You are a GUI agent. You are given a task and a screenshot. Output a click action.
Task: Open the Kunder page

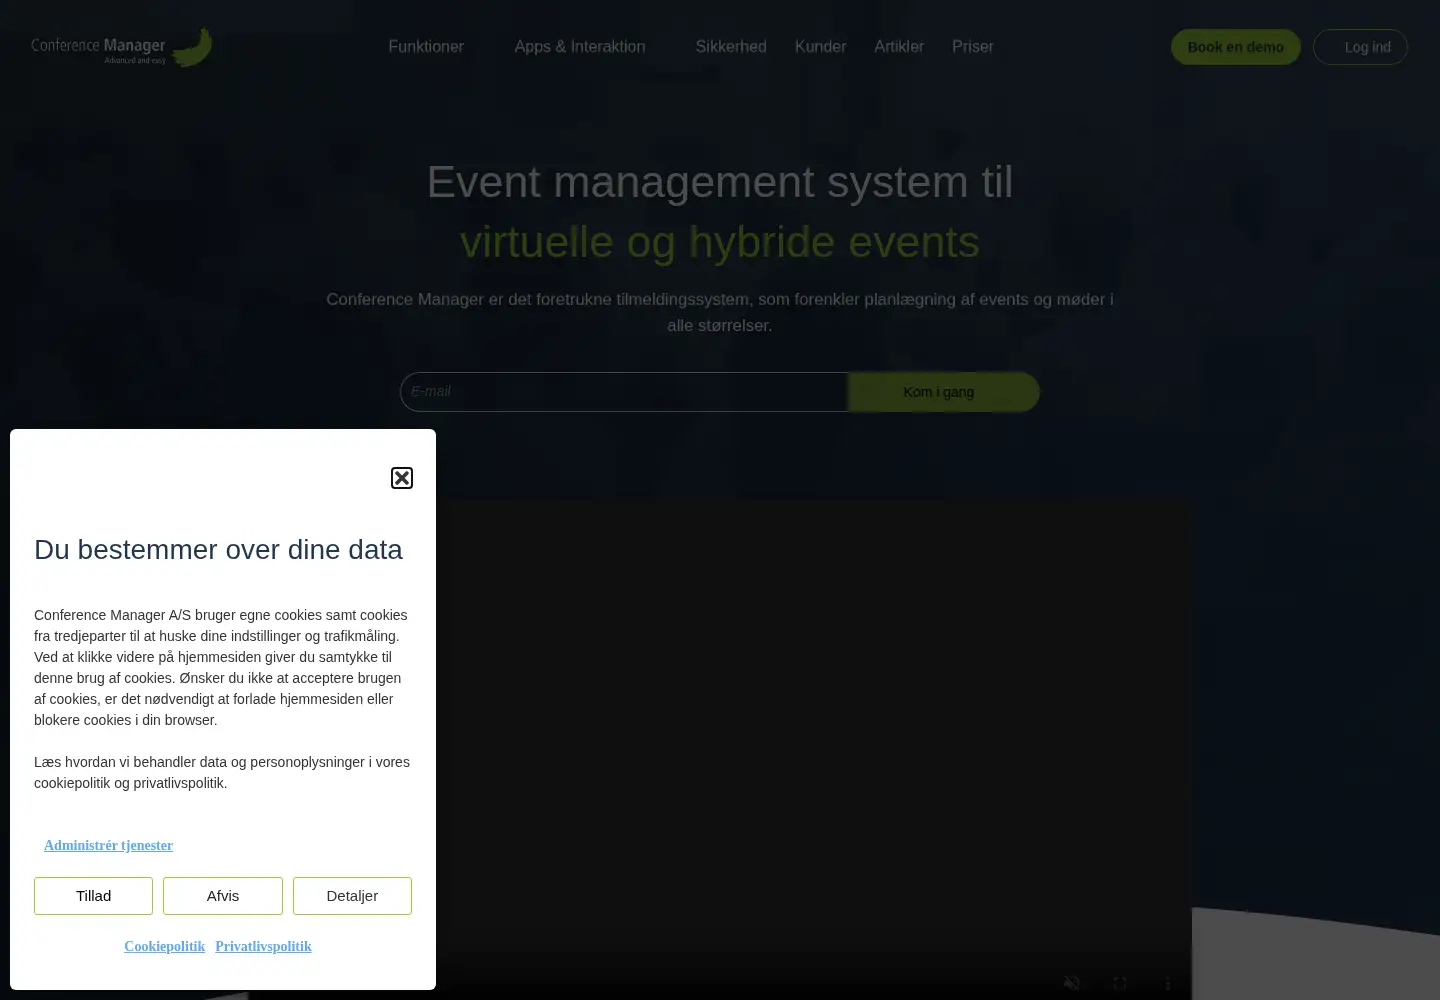pos(820,47)
